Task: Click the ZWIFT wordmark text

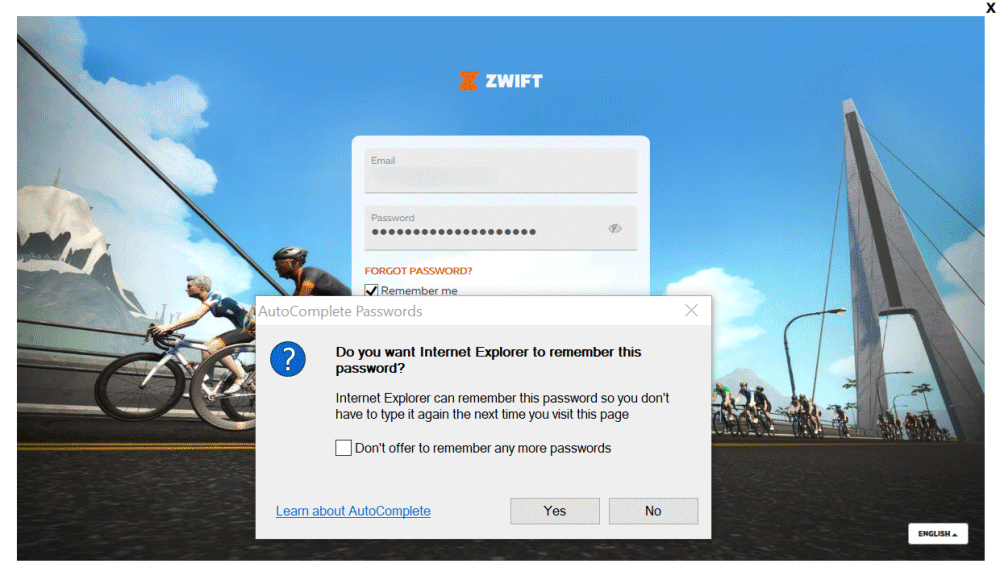Action: pos(514,81)
